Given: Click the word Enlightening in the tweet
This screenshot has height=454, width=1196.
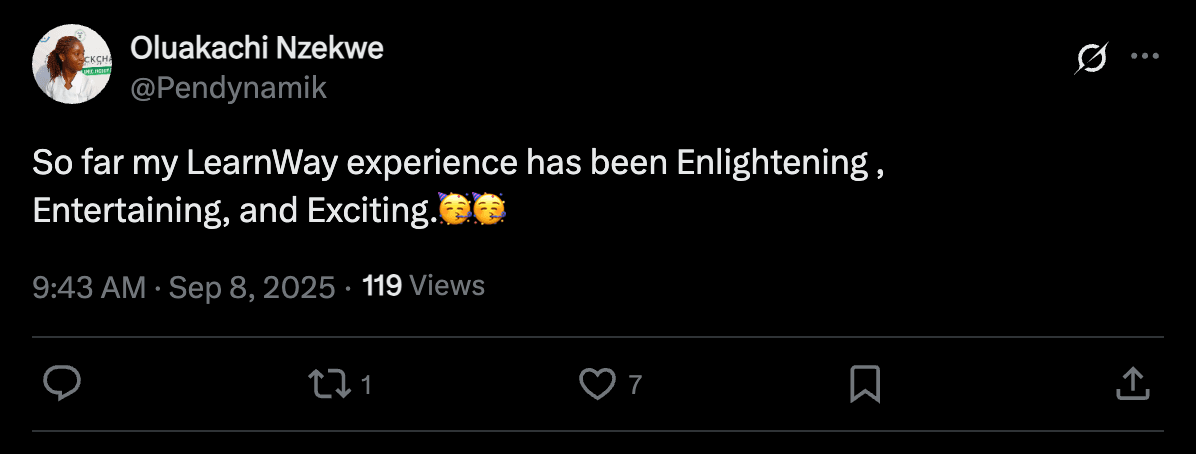Looking at the screenshot, I should point(771,163).
